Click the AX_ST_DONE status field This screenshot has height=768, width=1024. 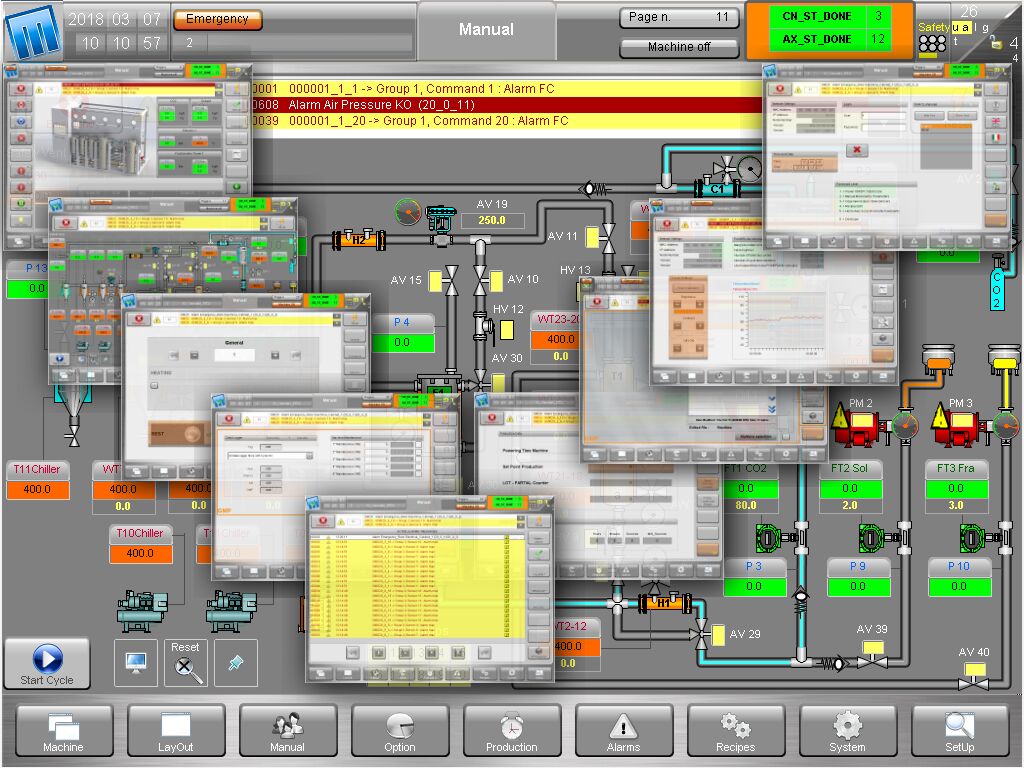click(828, 39)
